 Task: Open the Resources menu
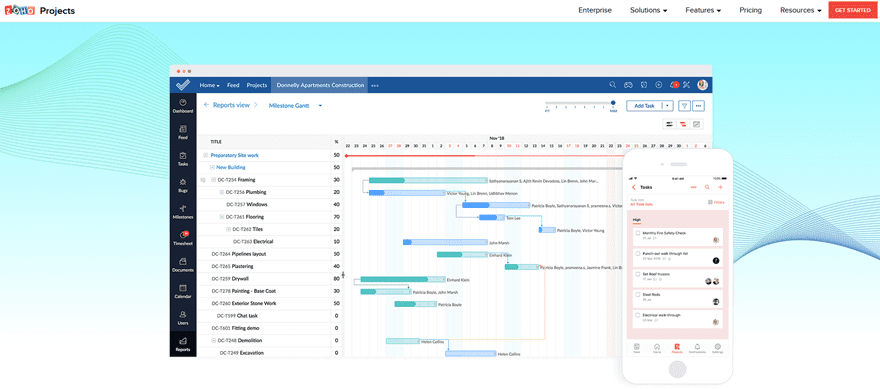[x=801, y=10]
